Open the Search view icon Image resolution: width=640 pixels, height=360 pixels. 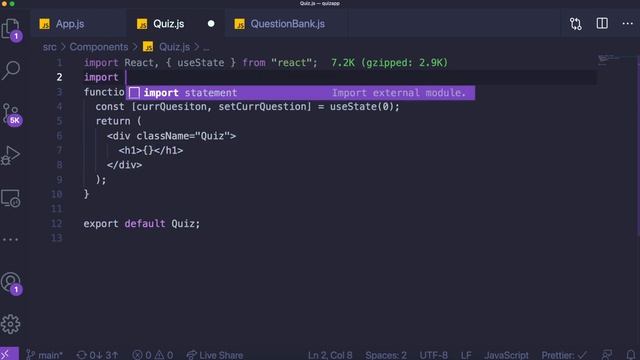point(11,70)
